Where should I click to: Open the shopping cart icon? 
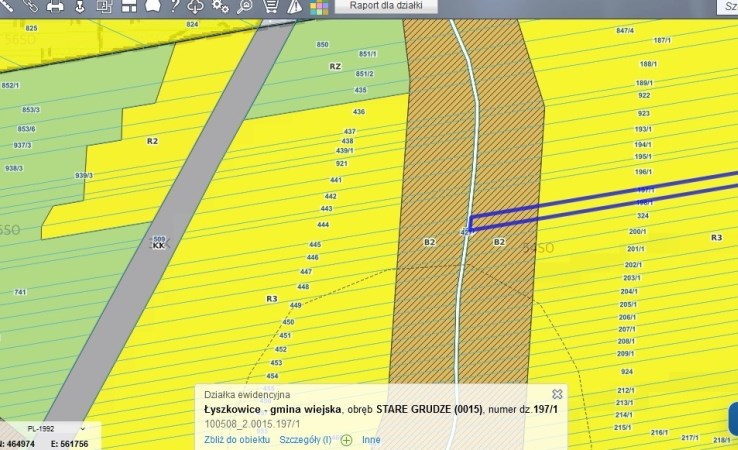tap(270, 6)
